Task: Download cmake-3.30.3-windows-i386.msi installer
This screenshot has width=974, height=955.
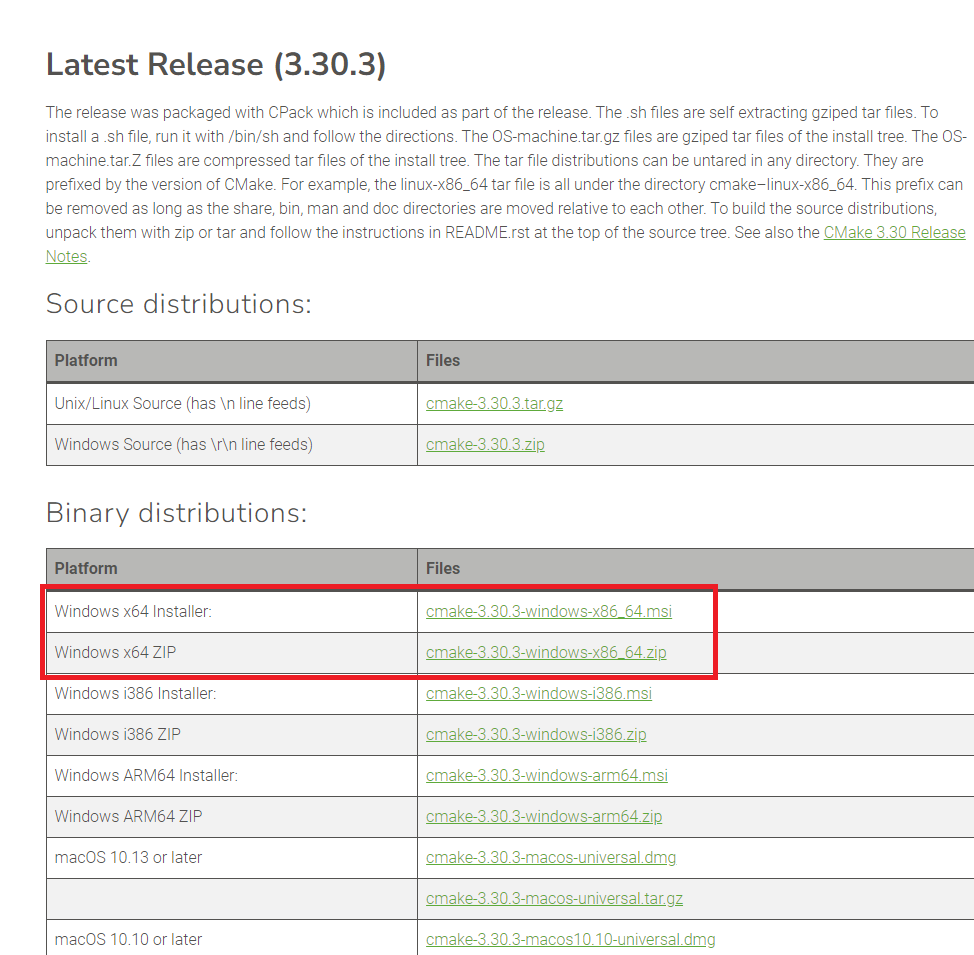Action: [x=539, y=693]
